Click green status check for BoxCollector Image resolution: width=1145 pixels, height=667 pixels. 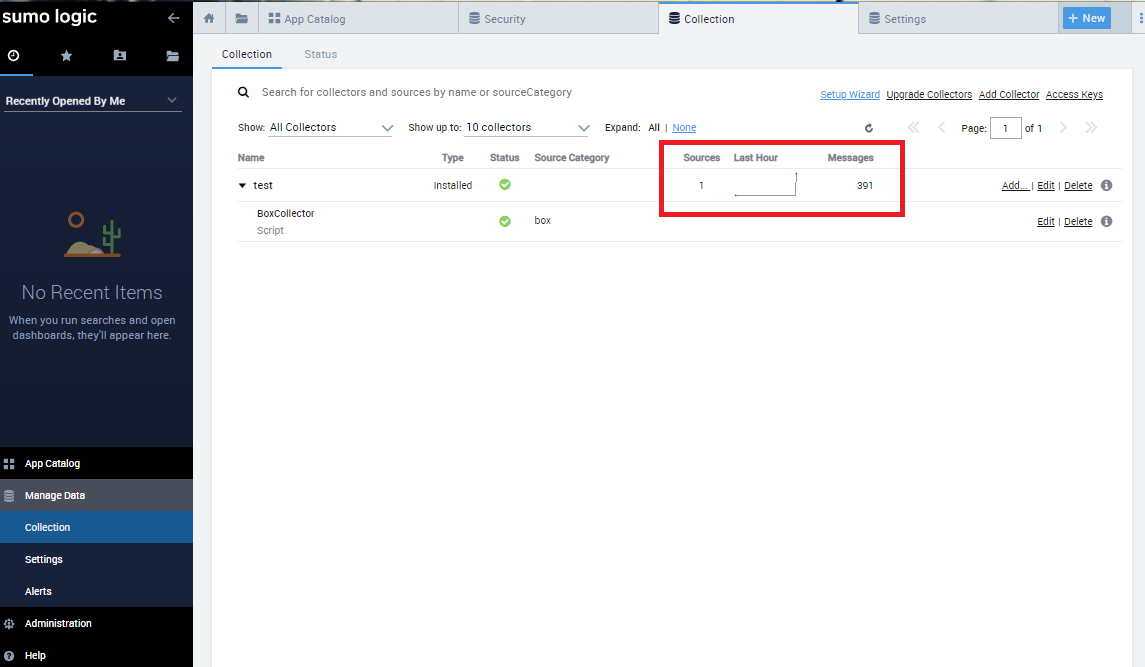click(x=505, y=221)
